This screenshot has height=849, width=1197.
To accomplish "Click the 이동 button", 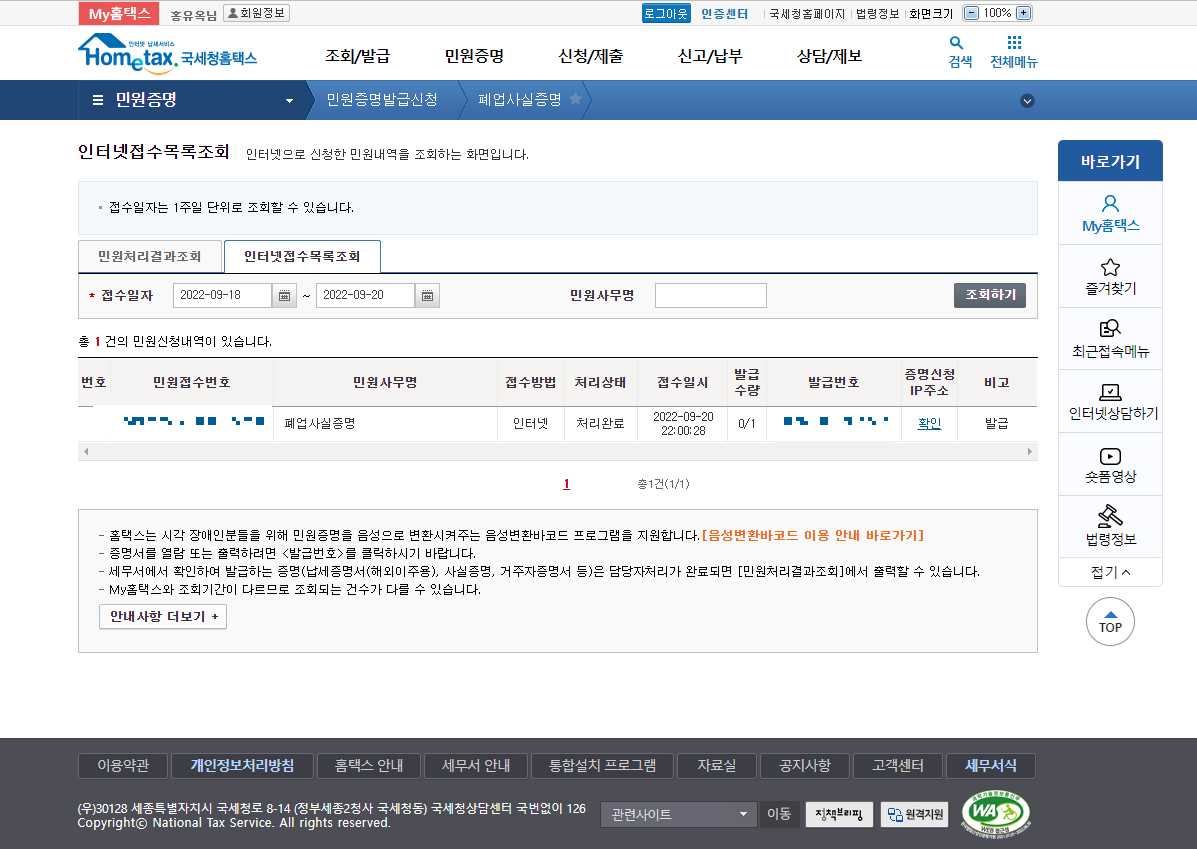I will pyautogui.click(x=779, y=815).
